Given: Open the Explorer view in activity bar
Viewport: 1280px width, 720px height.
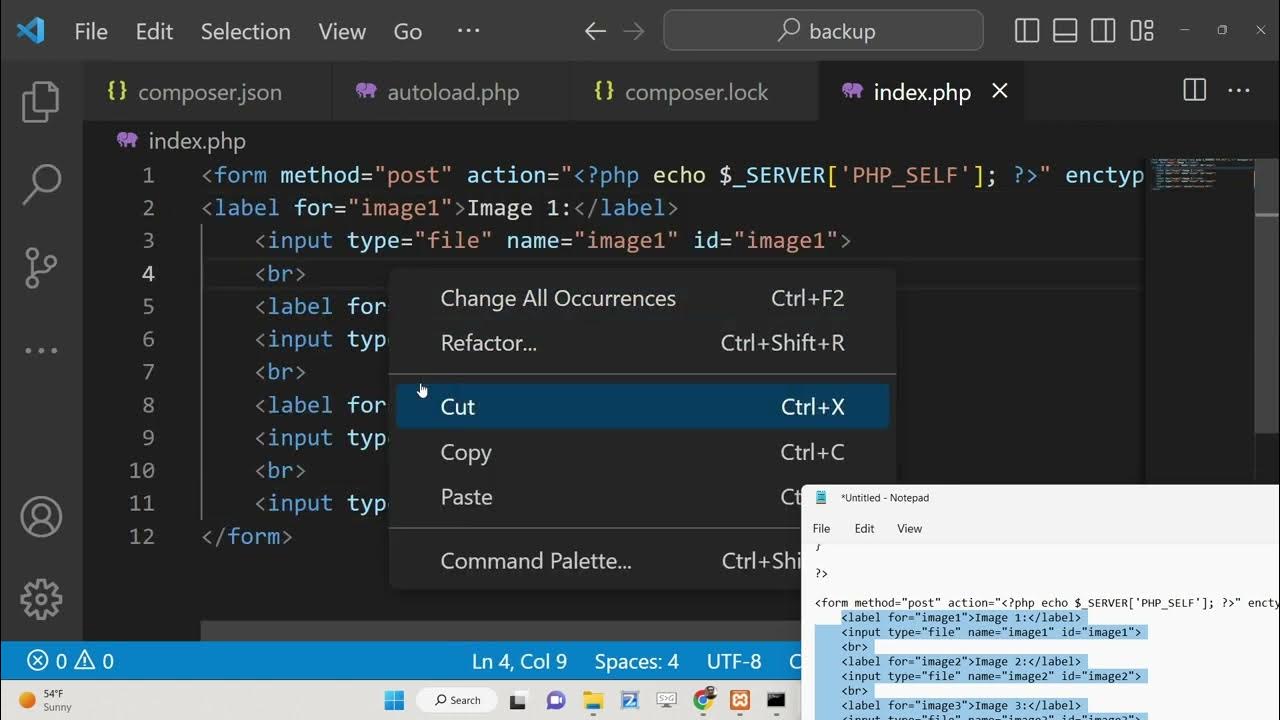Looking at the screenshot, I should (41, 102).
